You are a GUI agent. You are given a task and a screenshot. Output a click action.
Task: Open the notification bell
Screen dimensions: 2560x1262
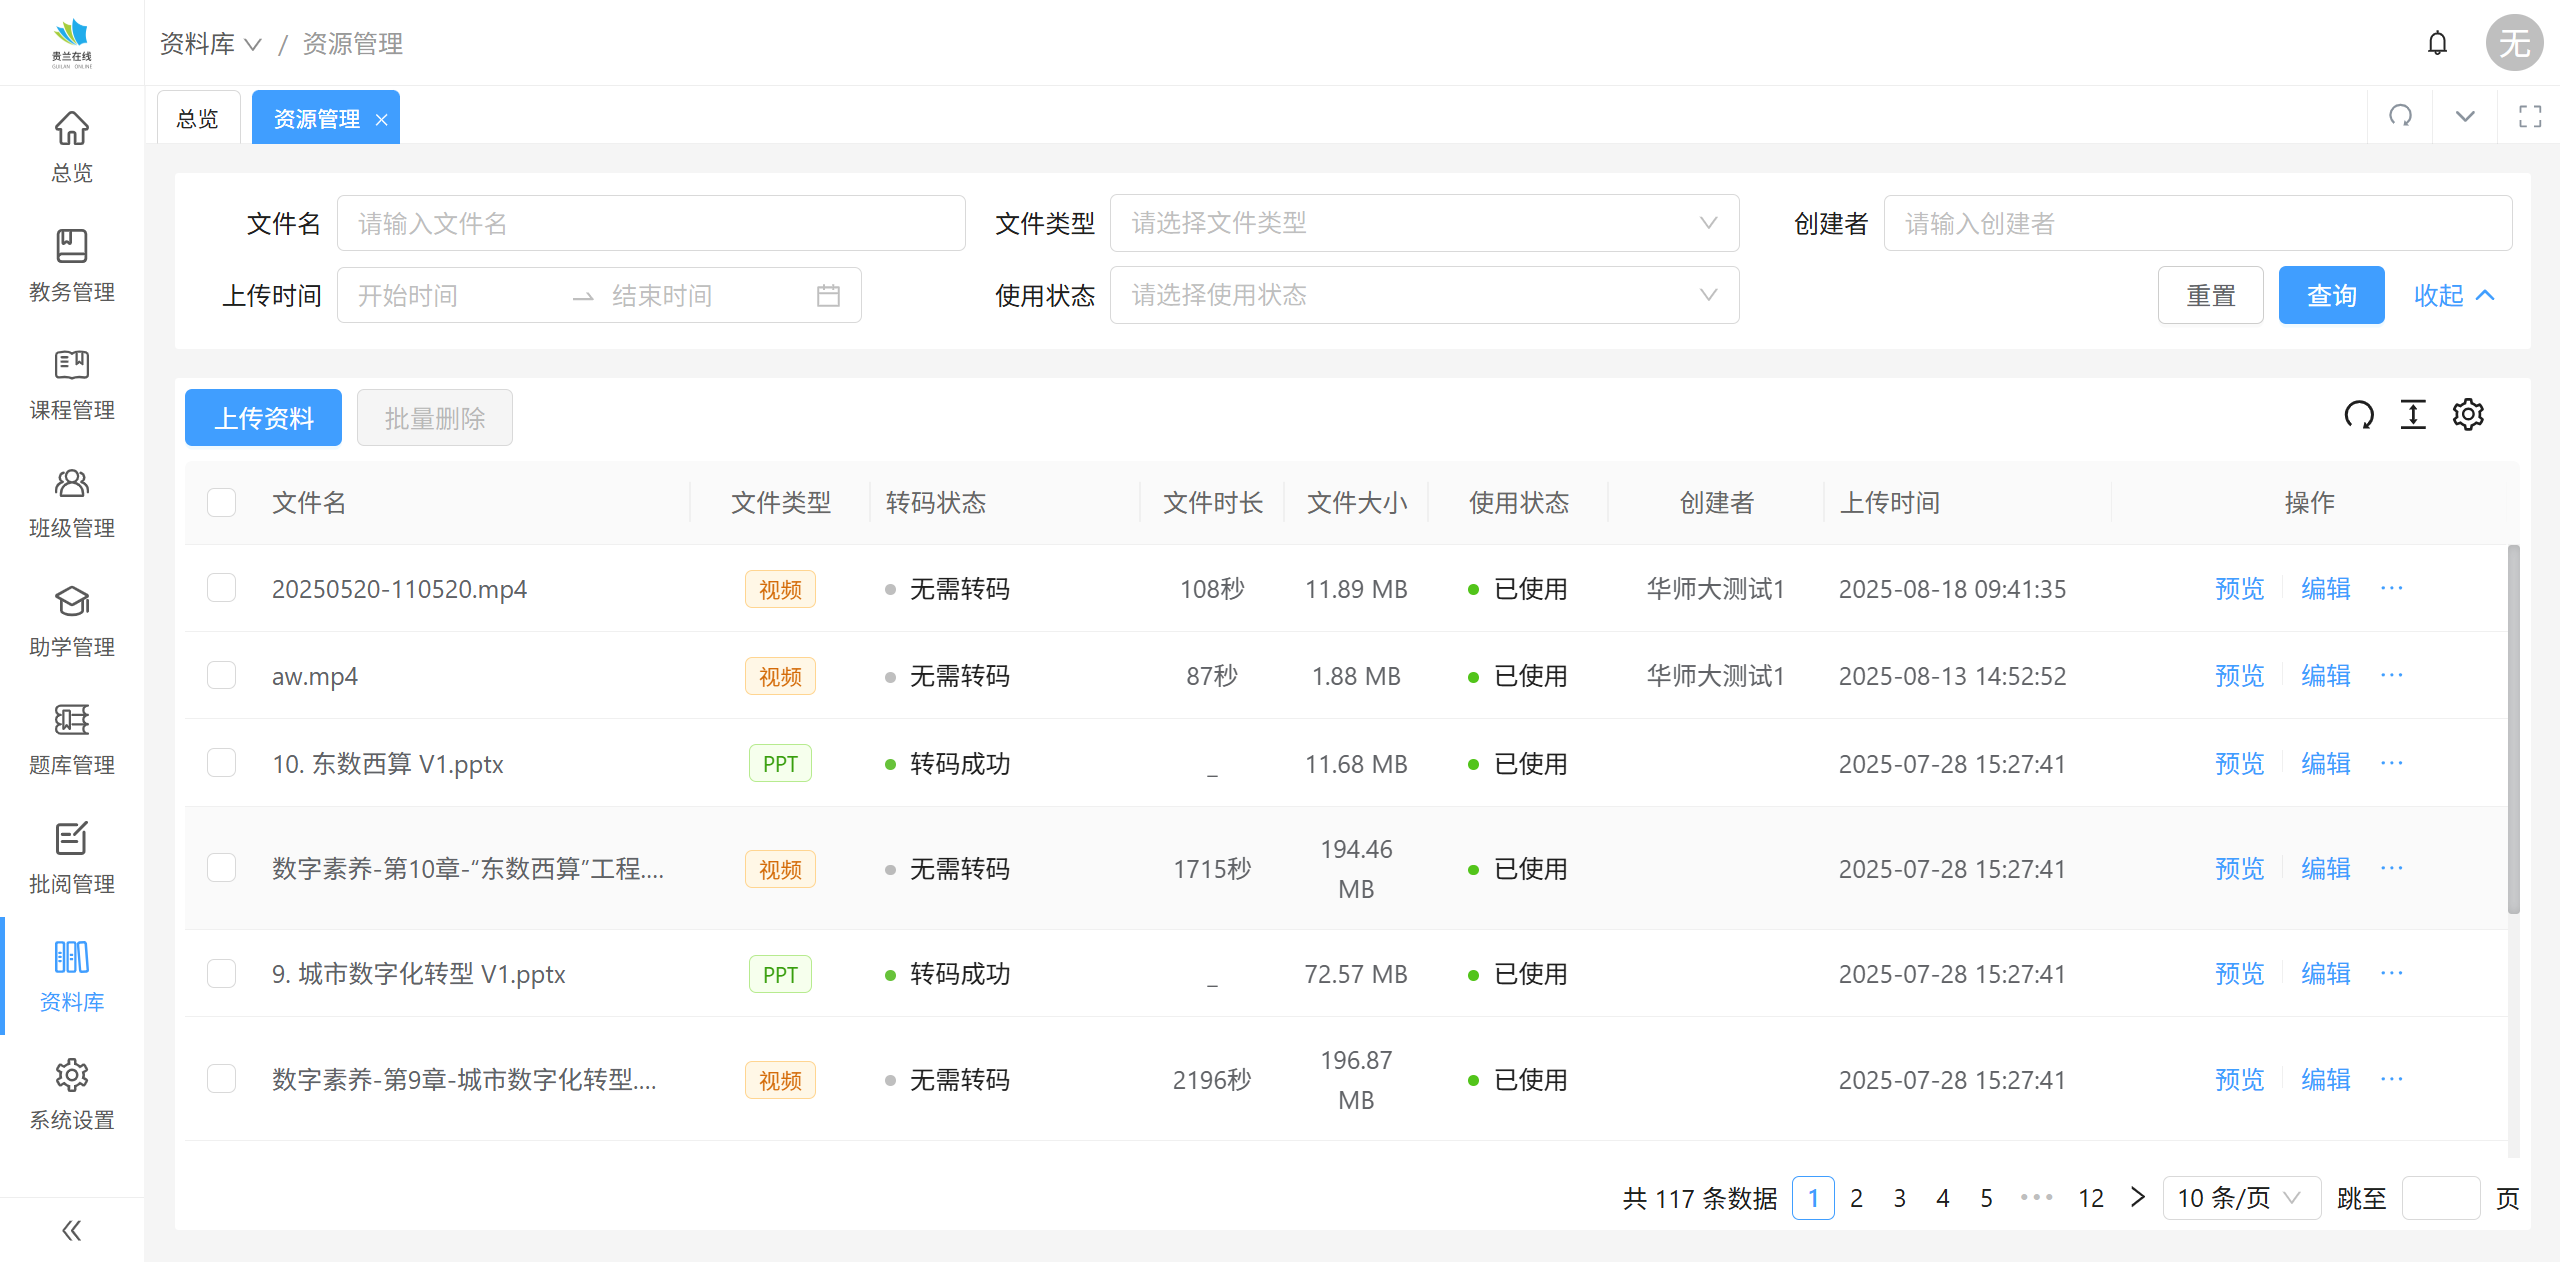2437,43
